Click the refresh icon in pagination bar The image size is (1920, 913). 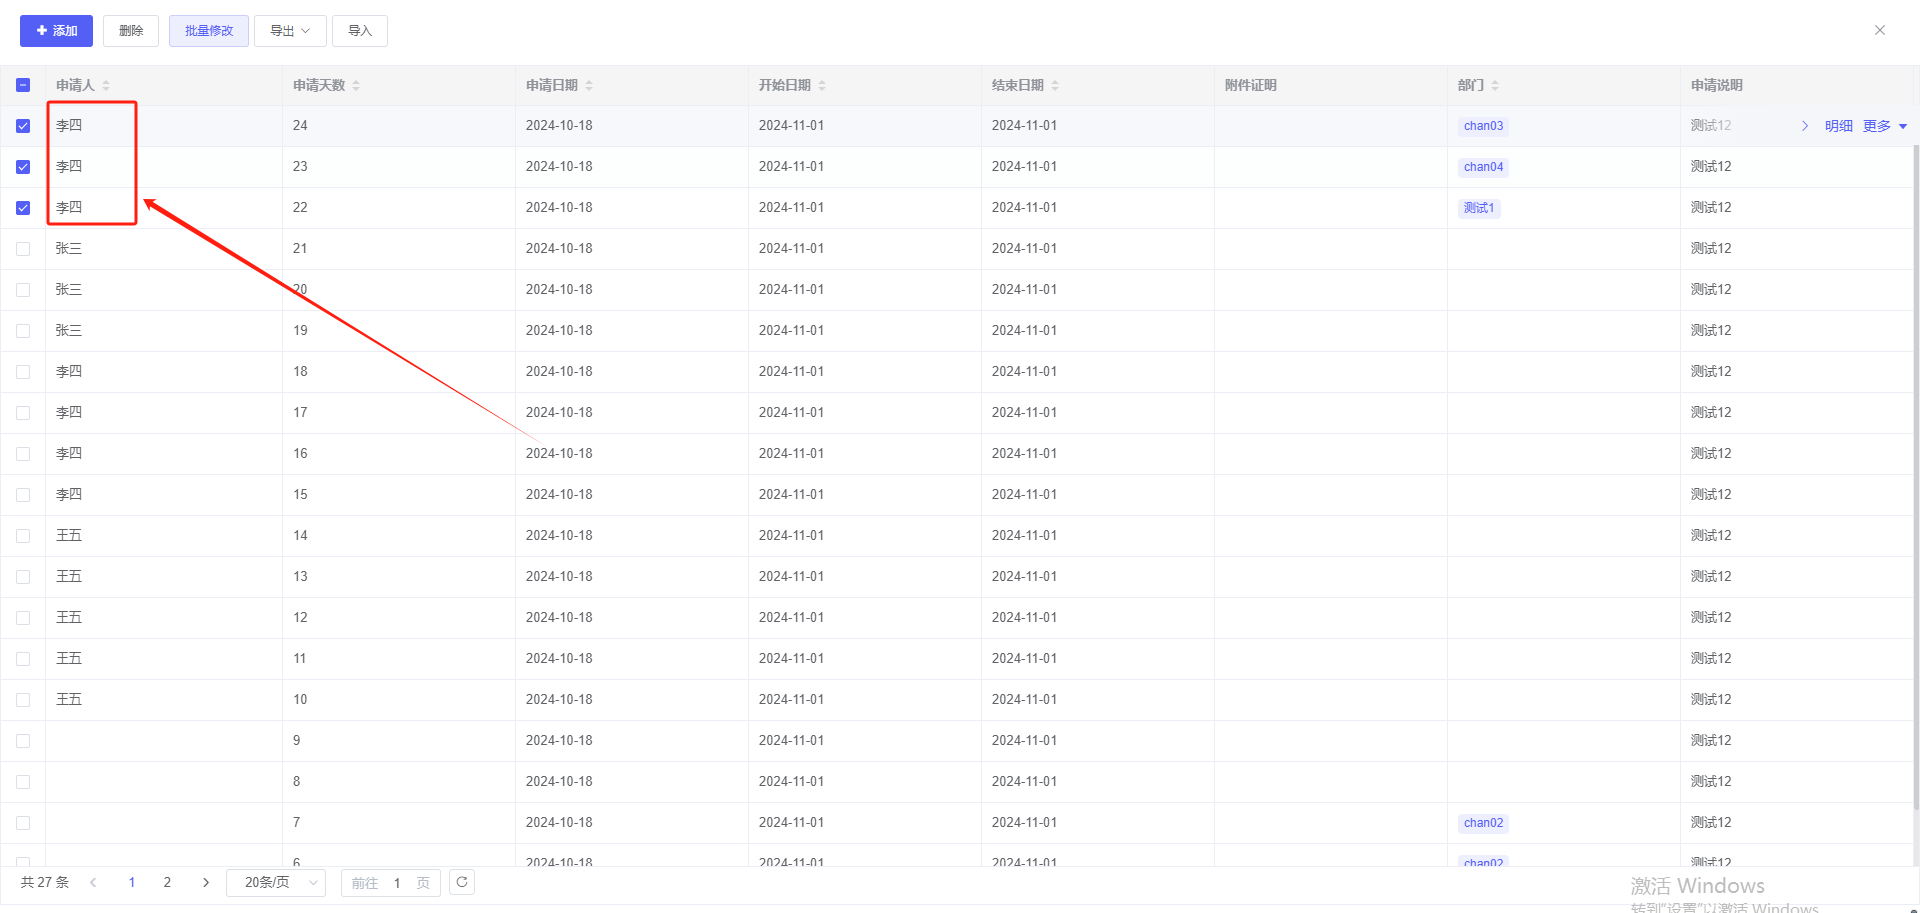click(x=462, y=882)
